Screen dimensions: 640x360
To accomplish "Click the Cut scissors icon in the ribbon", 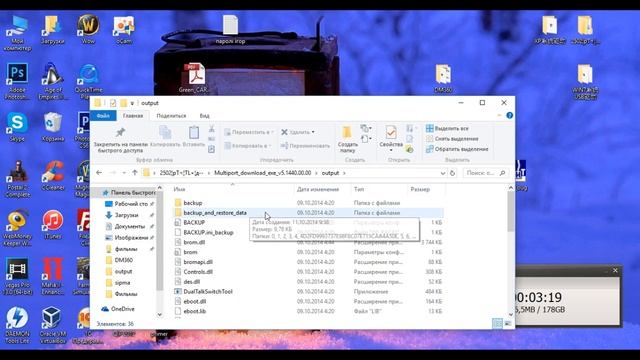I will 211,129.
